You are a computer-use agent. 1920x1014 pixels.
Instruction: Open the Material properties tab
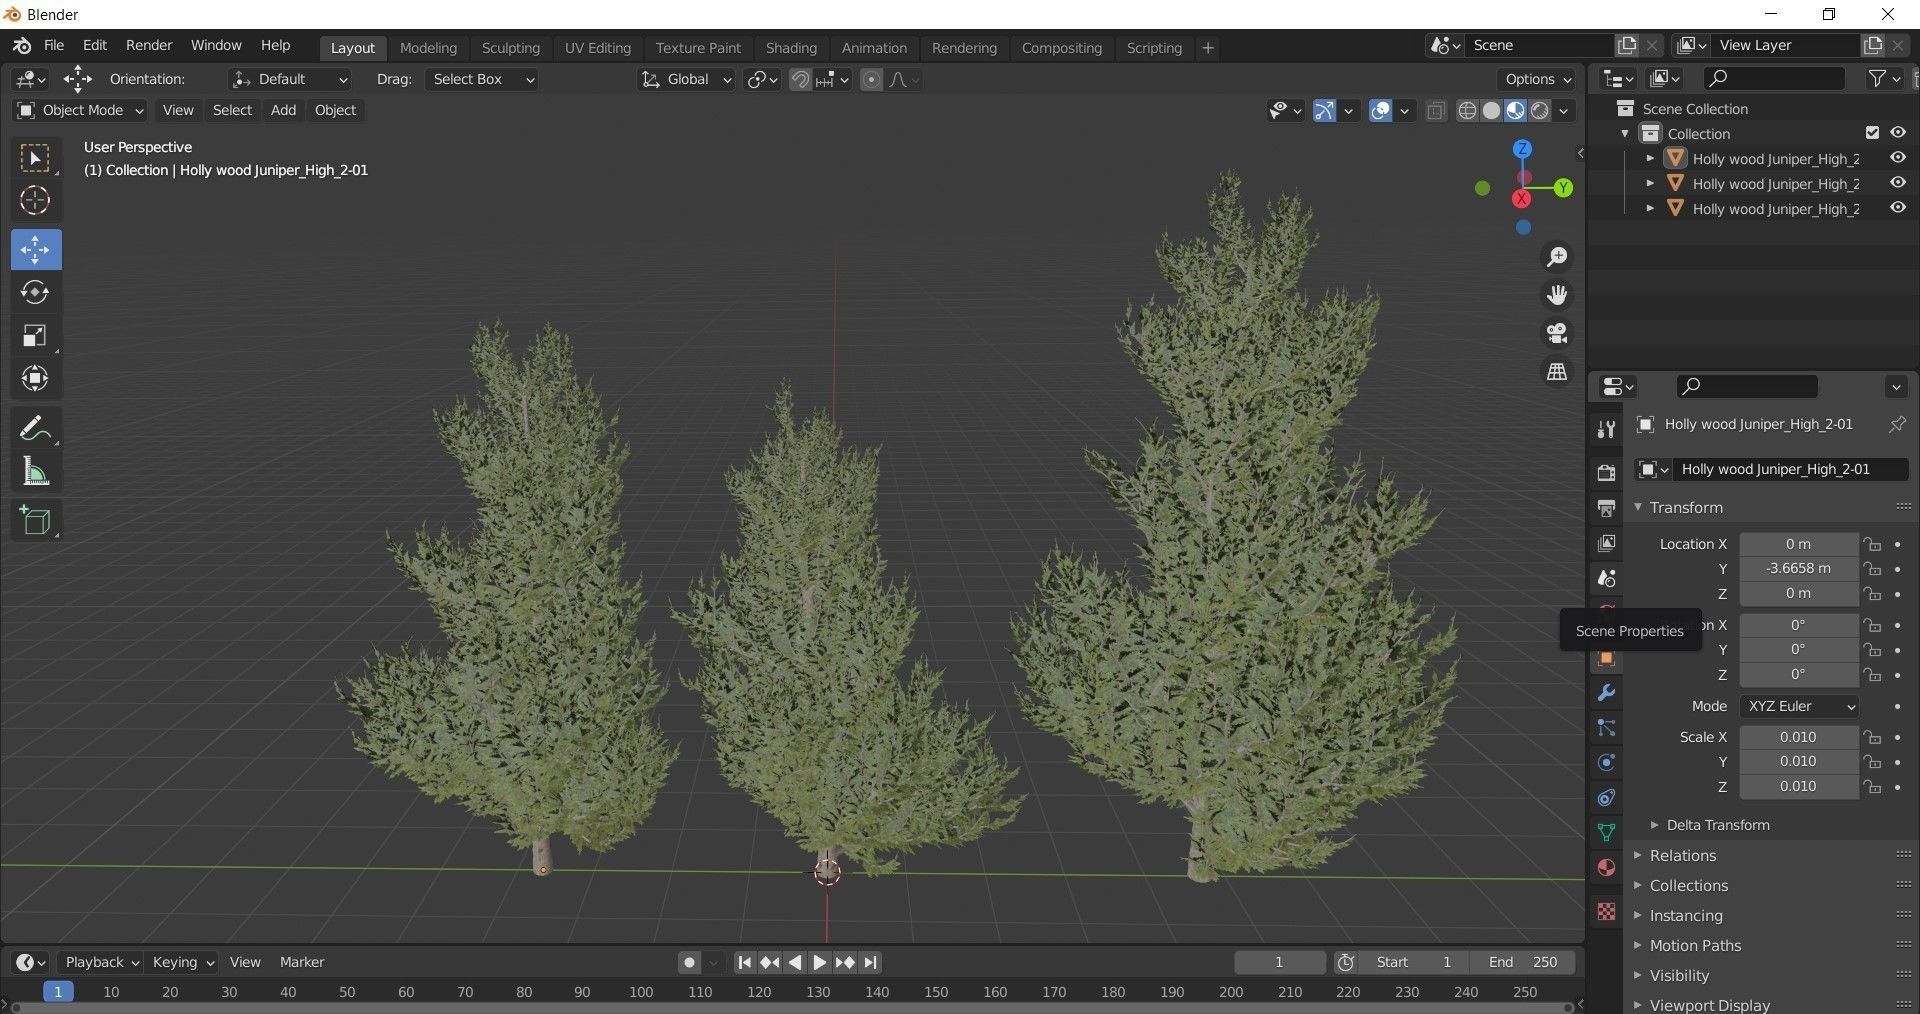click(x=1606, y=867)
